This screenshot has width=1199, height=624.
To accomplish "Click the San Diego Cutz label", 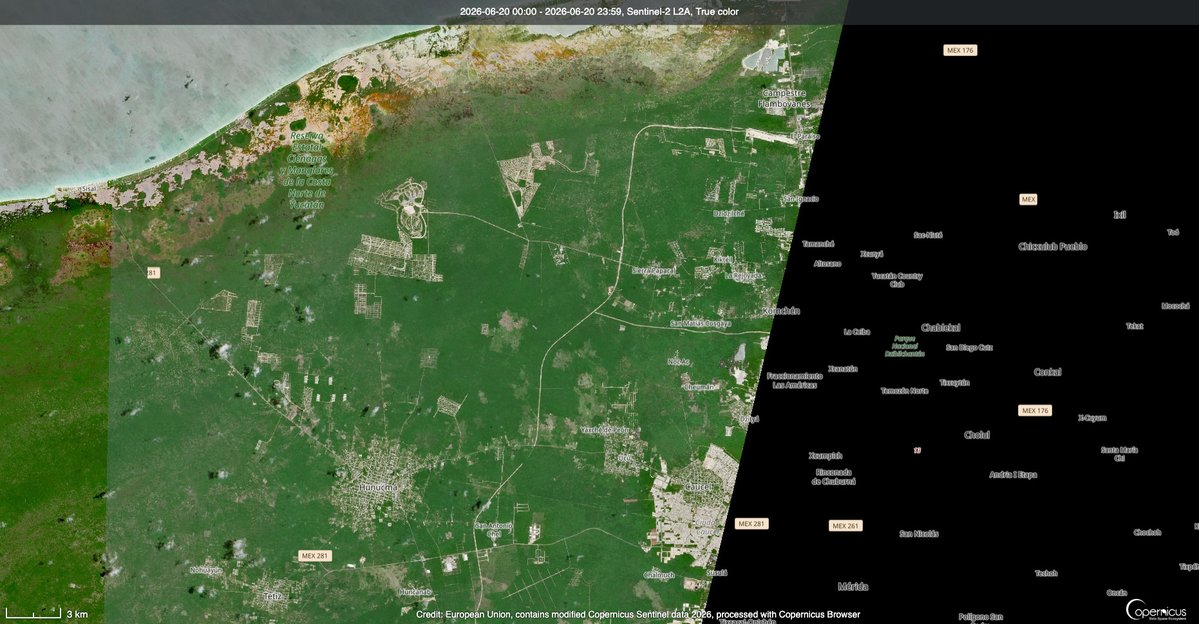I will [x=969, y=347].
